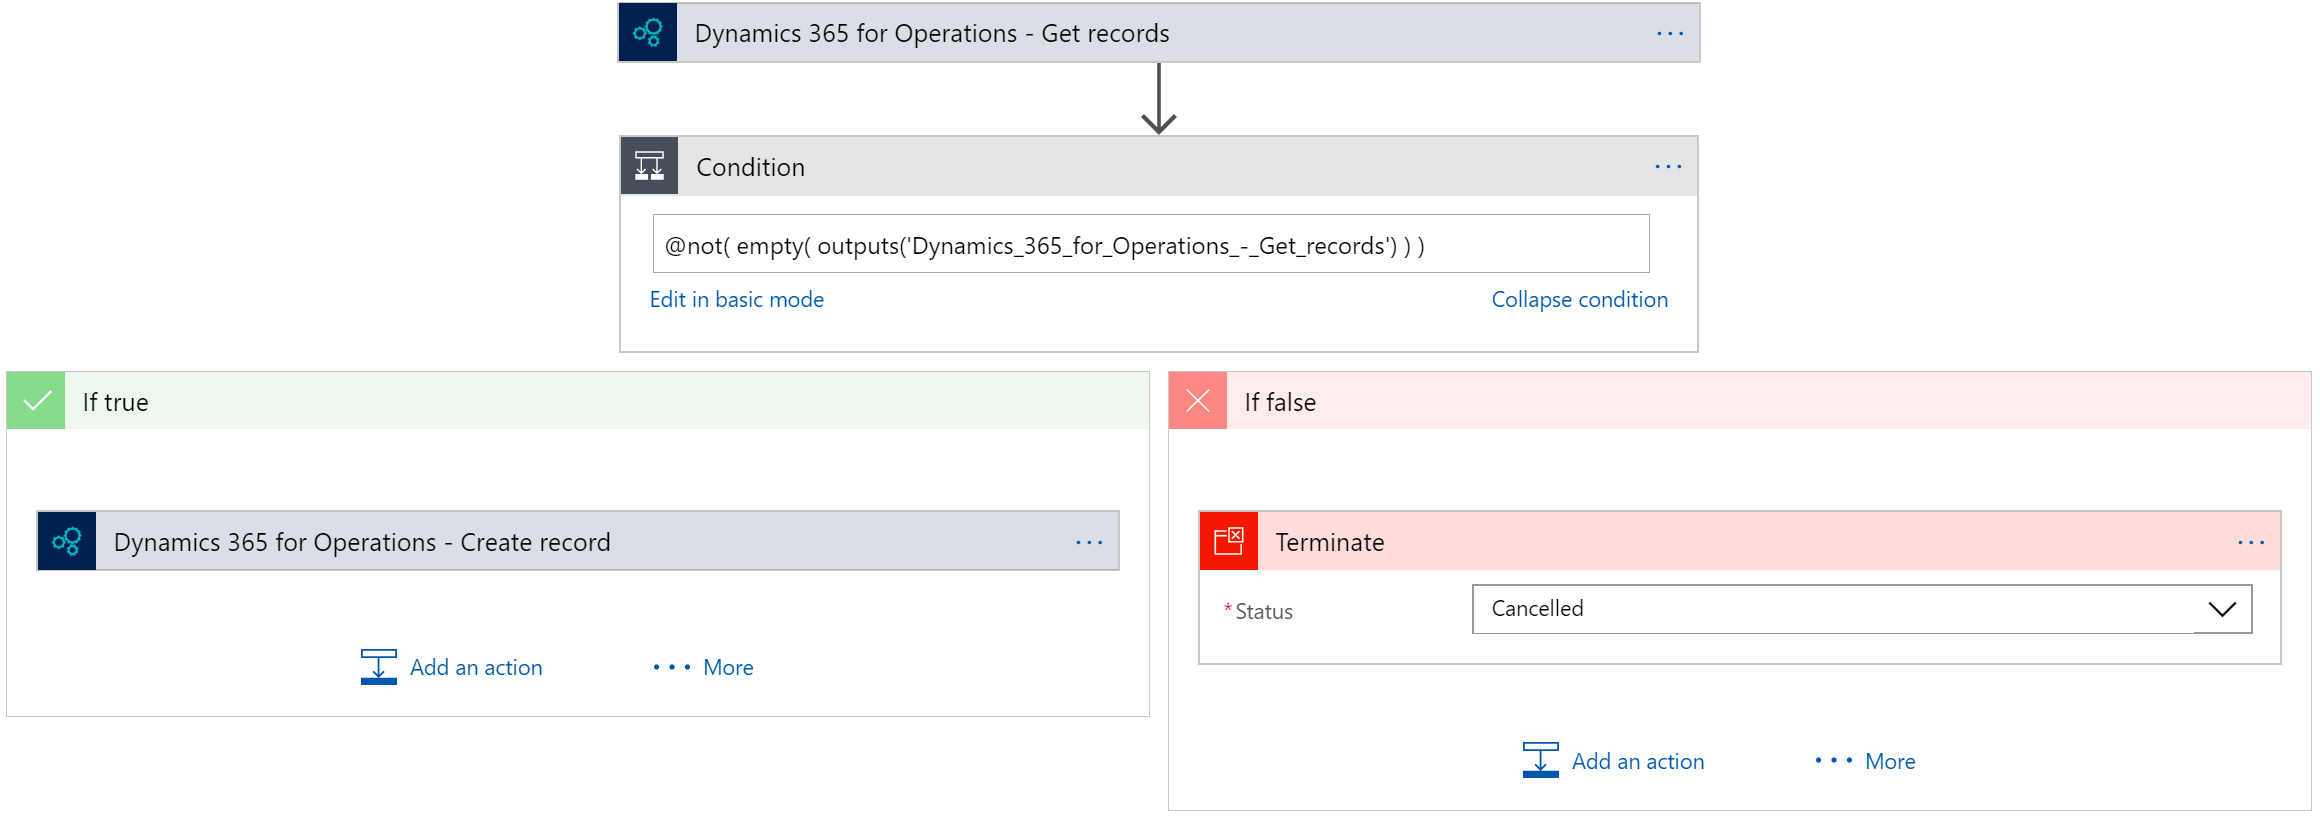
Task: Click the red If false X icon
Action: [1198, 401]
